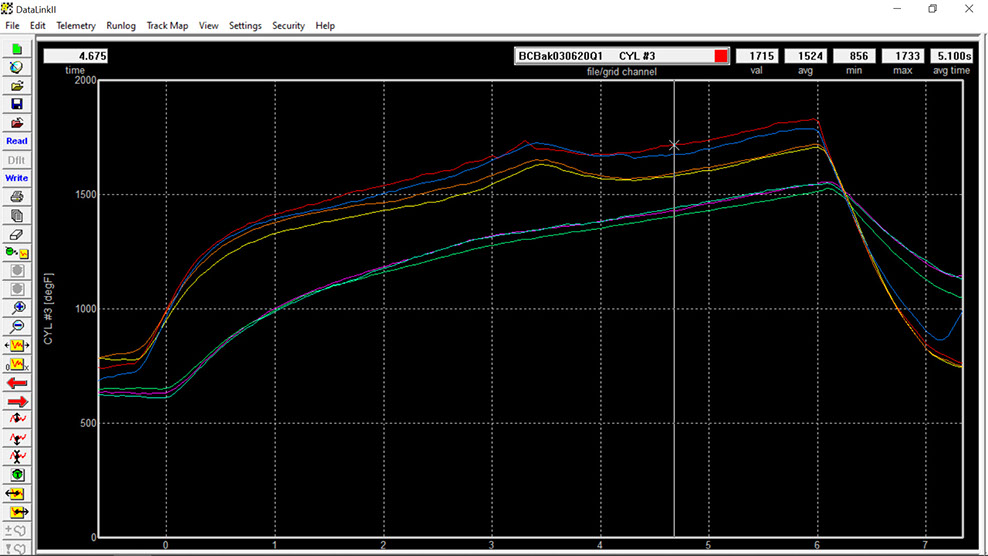The image size is (988, 556).
Task: Click the red right arrow icon
Action: coord(17,401)
